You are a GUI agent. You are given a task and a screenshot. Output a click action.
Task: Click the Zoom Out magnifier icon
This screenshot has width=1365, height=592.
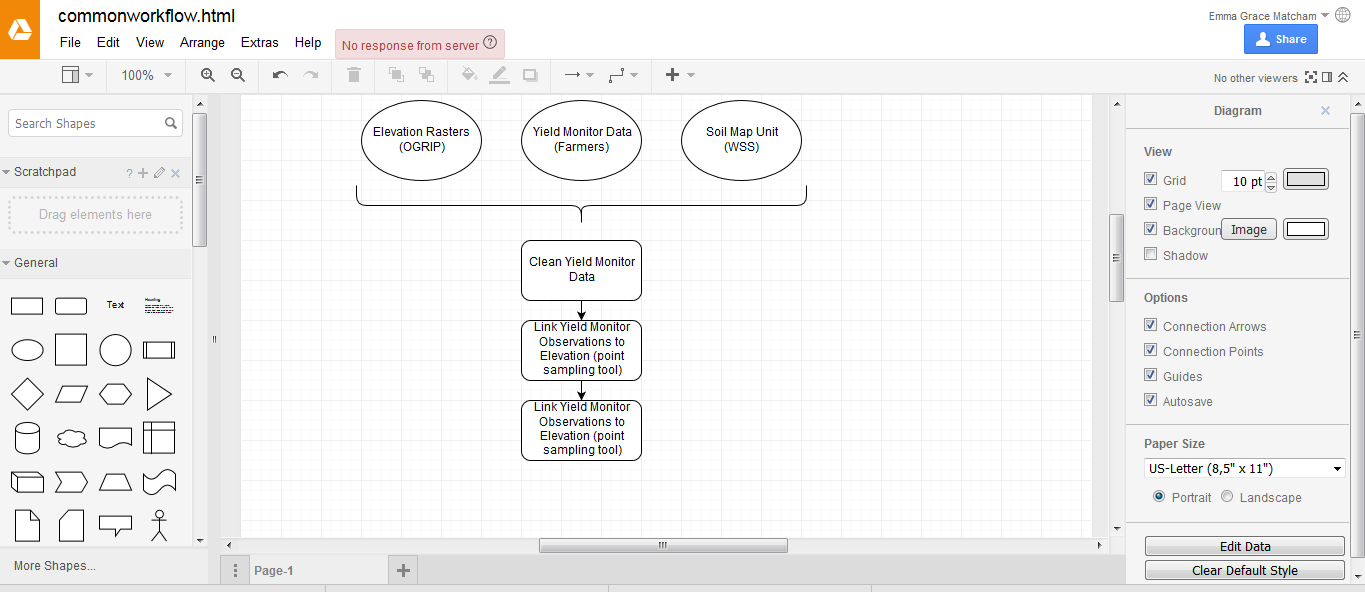(238, 75)
